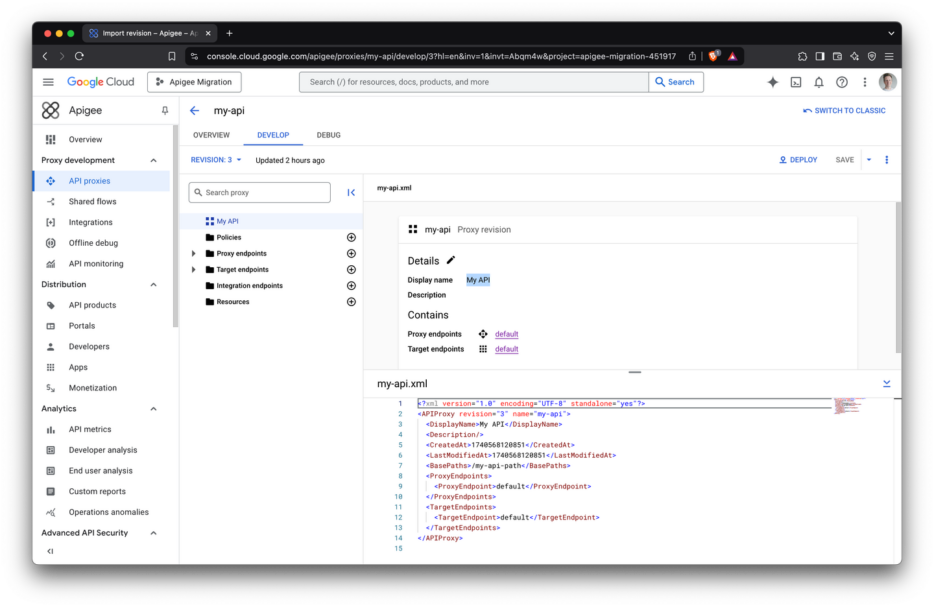Select the Resources folder in the tree

click(x=232, y=301)
